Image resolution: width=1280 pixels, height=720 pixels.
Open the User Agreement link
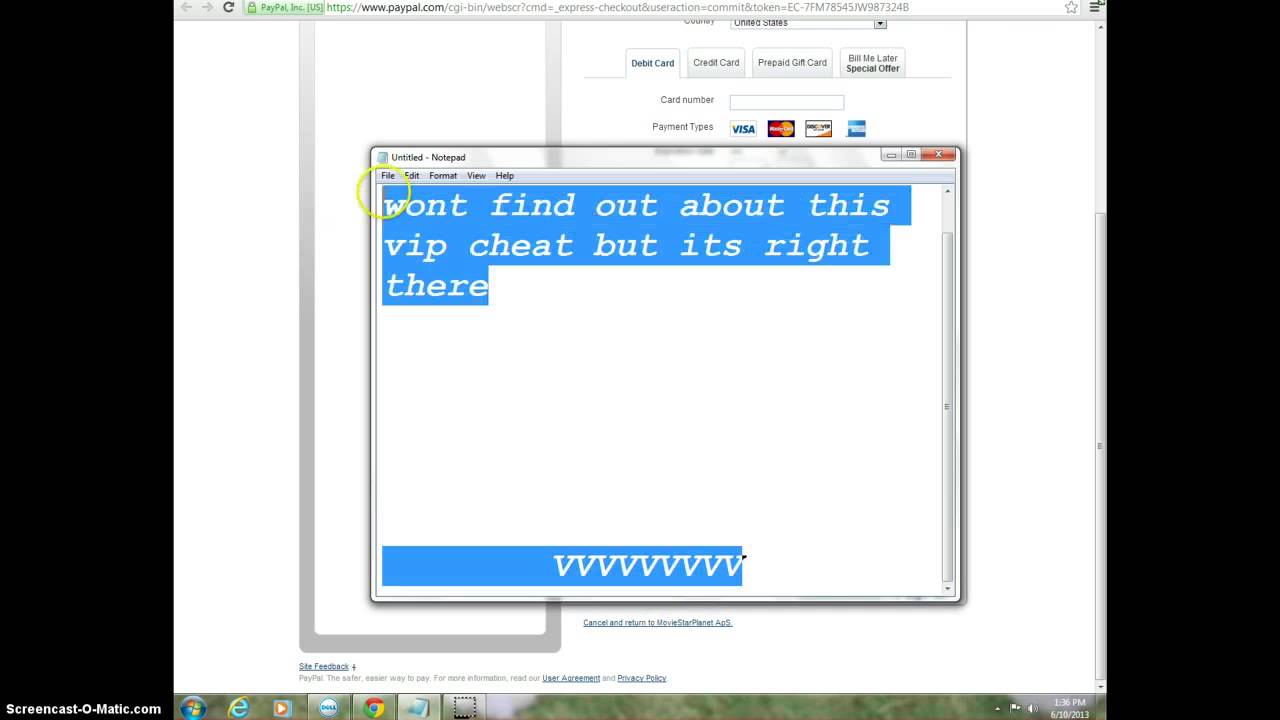tap(571, 678)
